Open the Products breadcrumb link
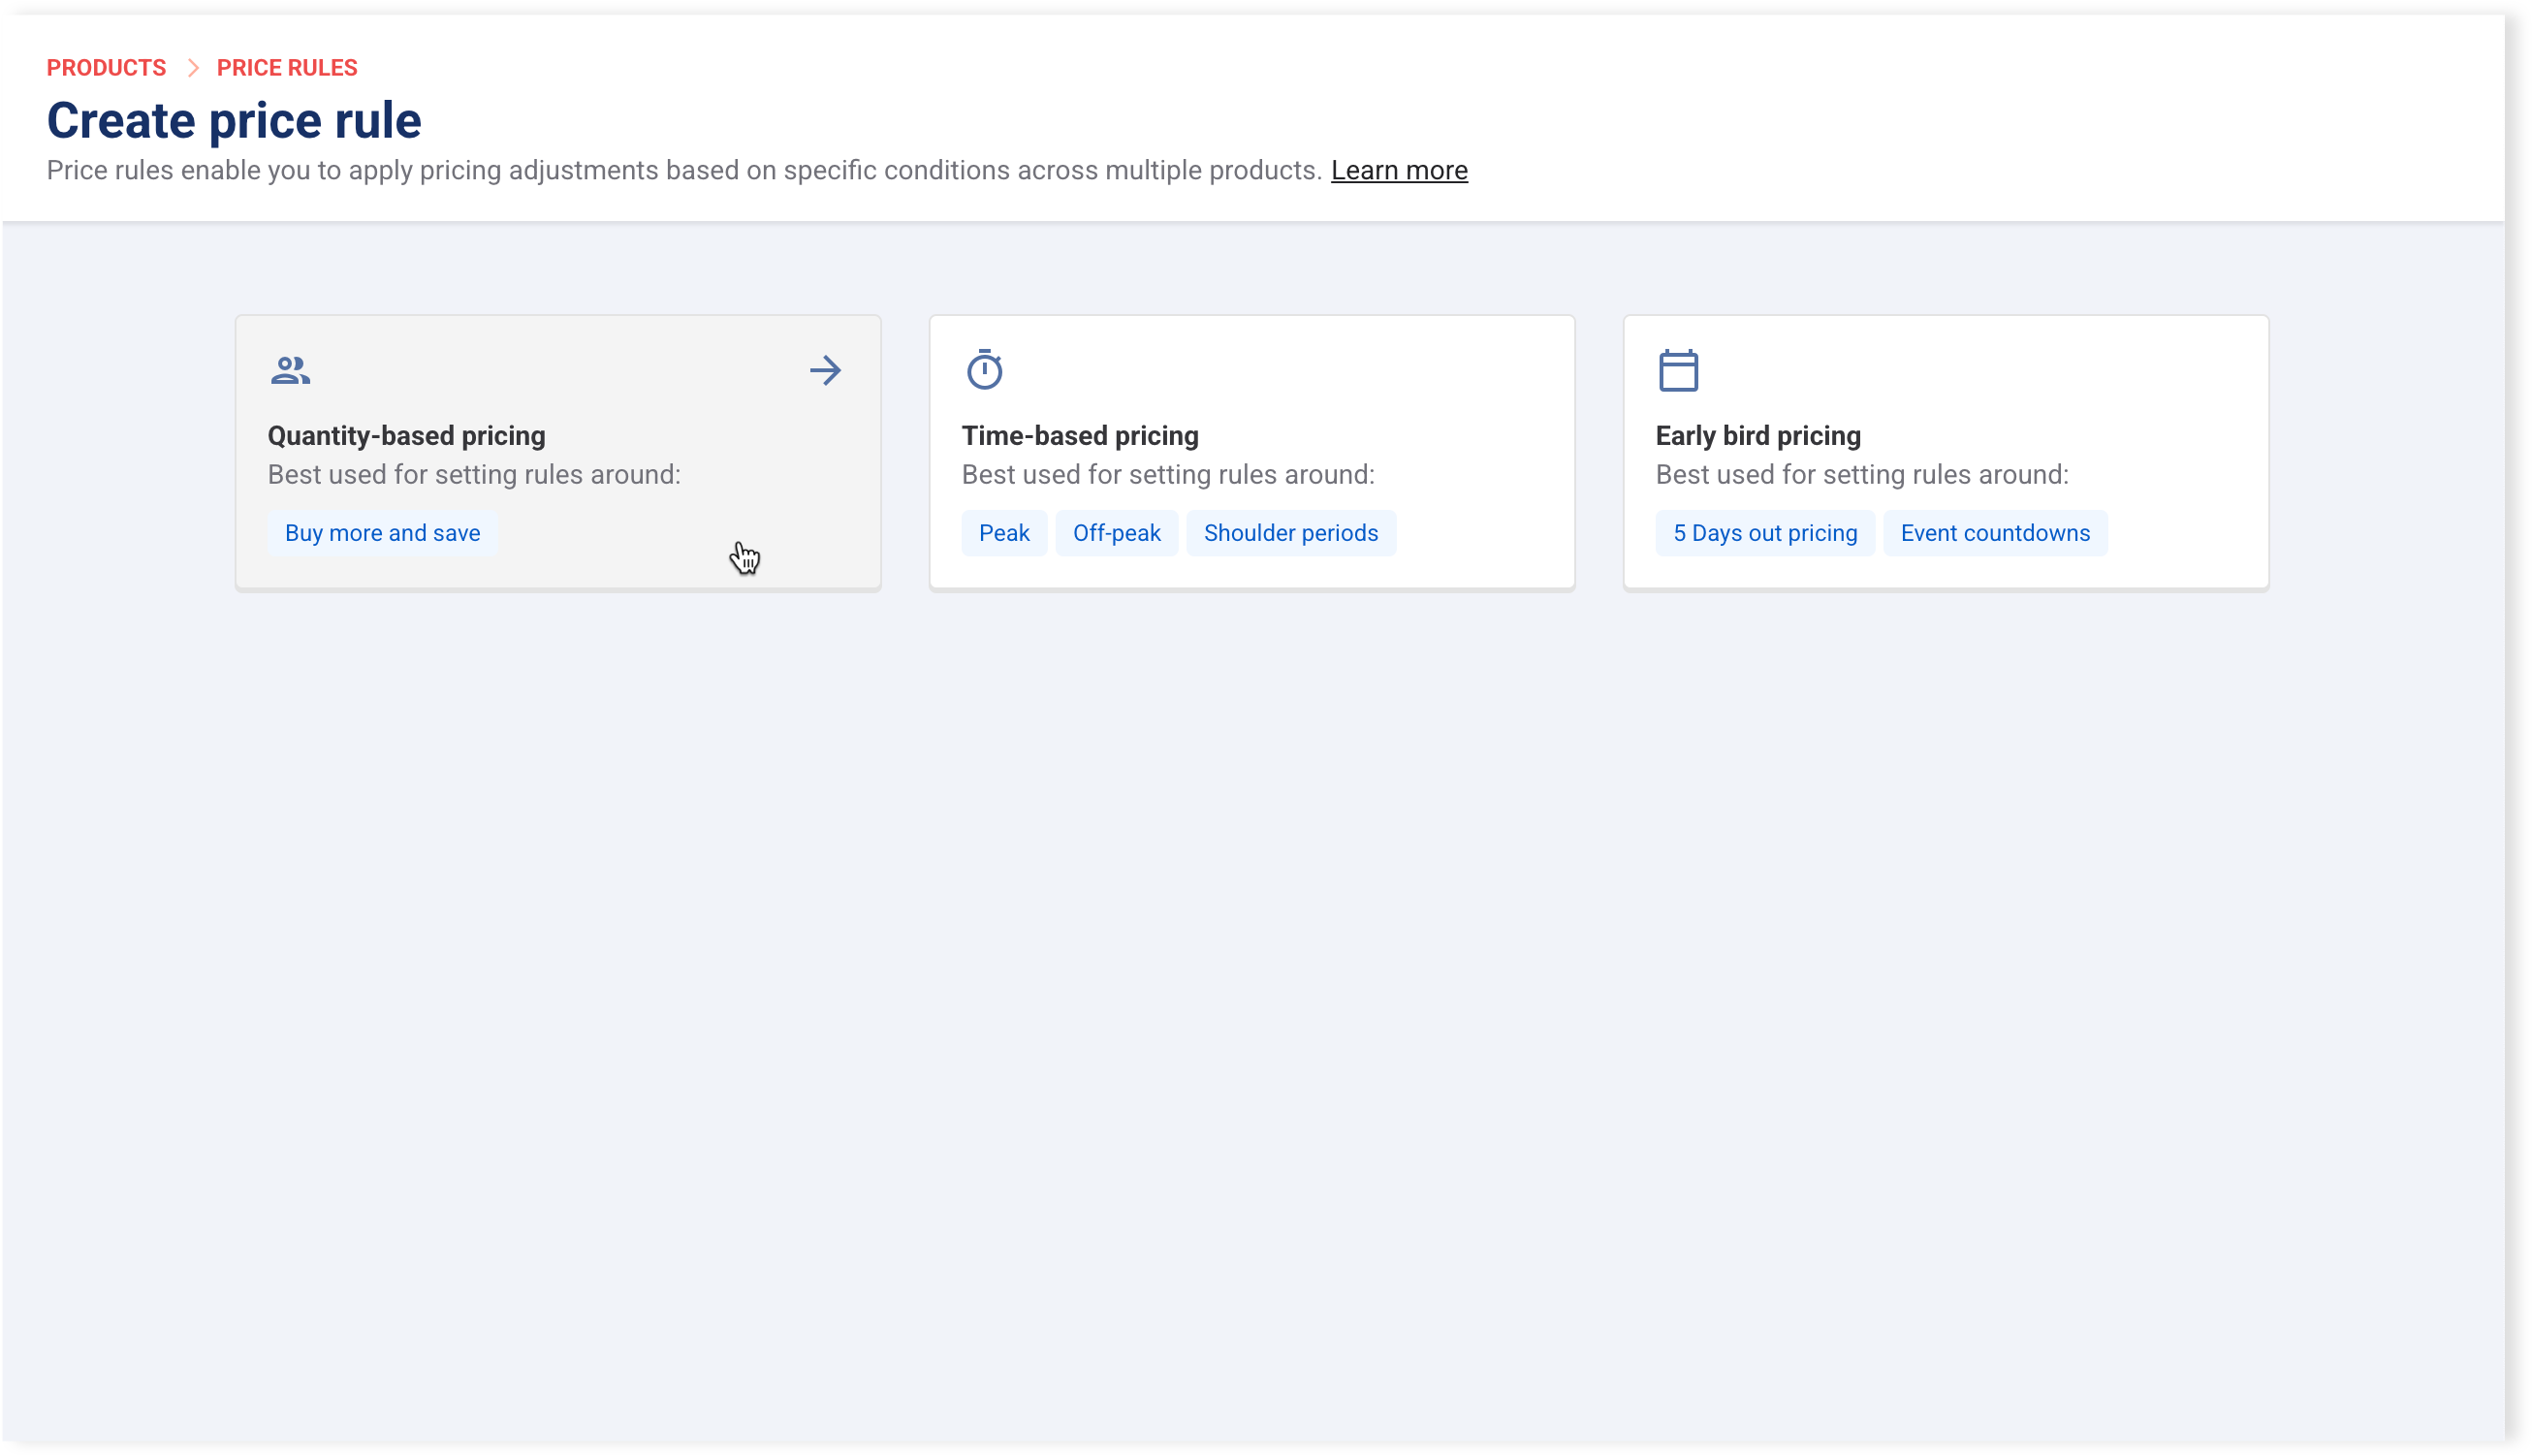2532x1456 pixels. pyautogui.click(x=106, y=68)
